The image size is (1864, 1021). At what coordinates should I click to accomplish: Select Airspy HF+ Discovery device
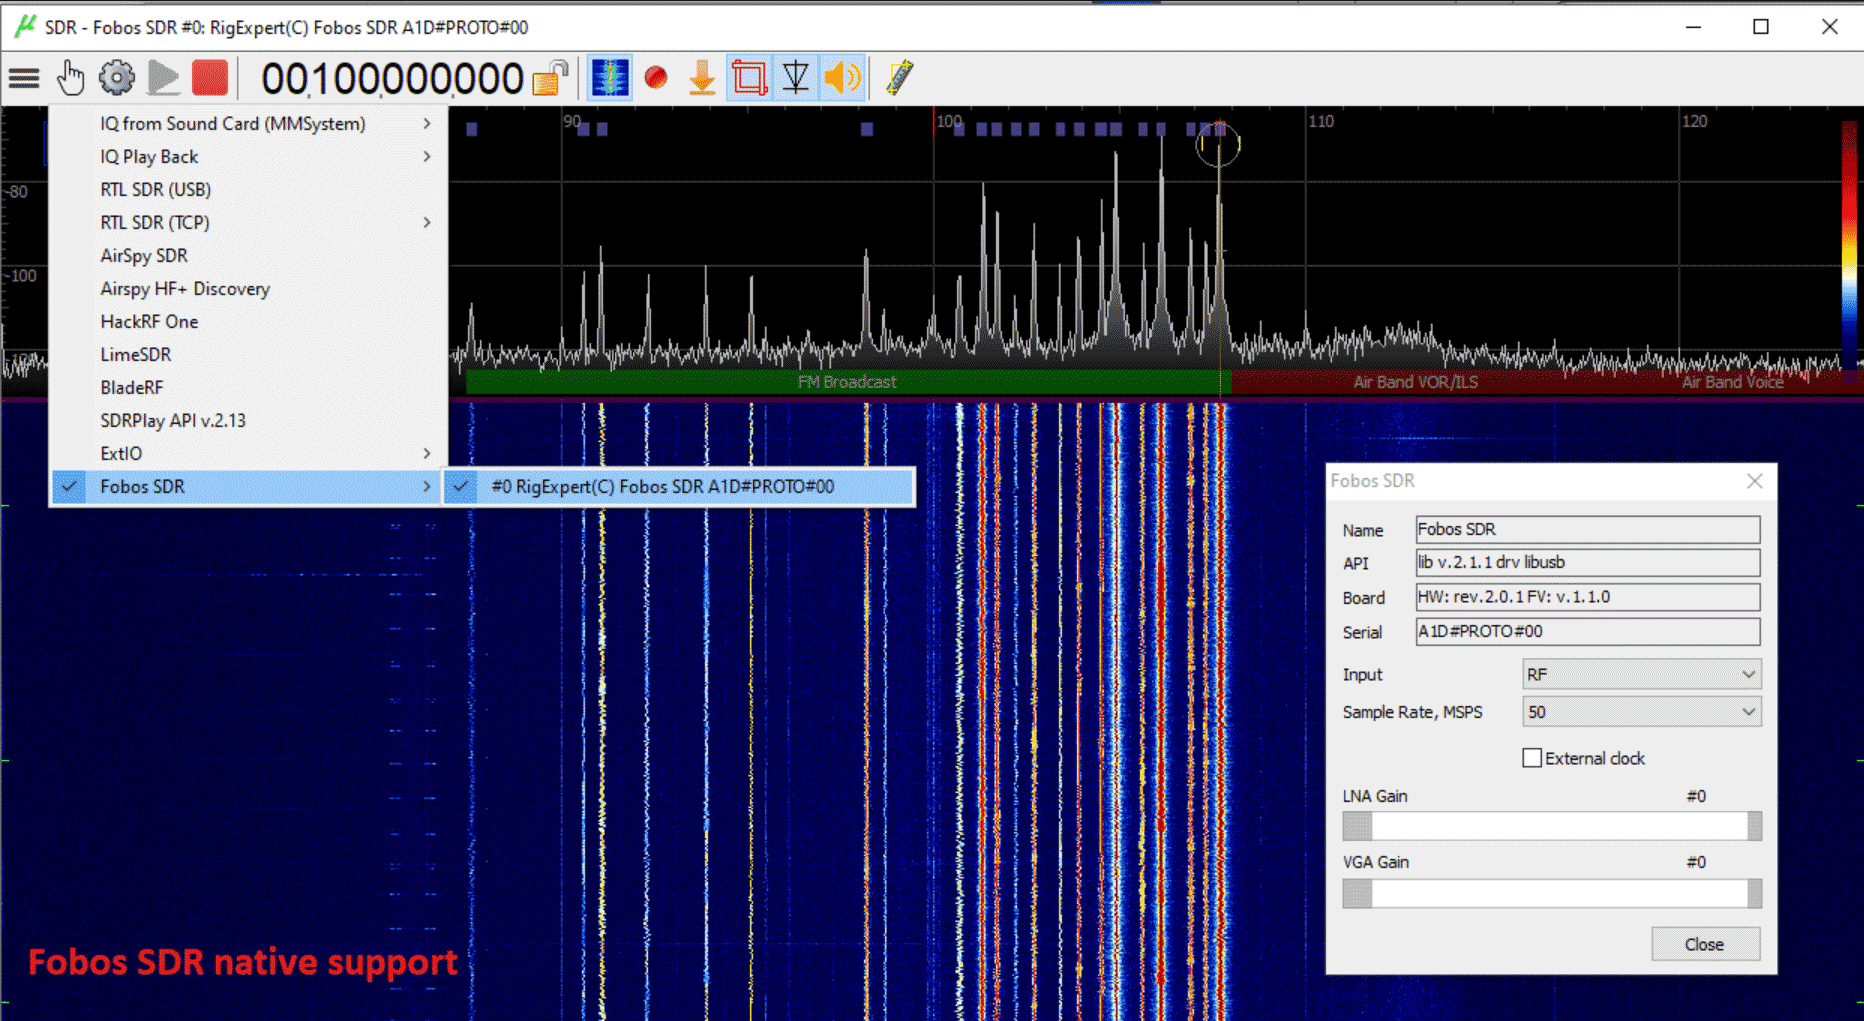click(248, 289)
